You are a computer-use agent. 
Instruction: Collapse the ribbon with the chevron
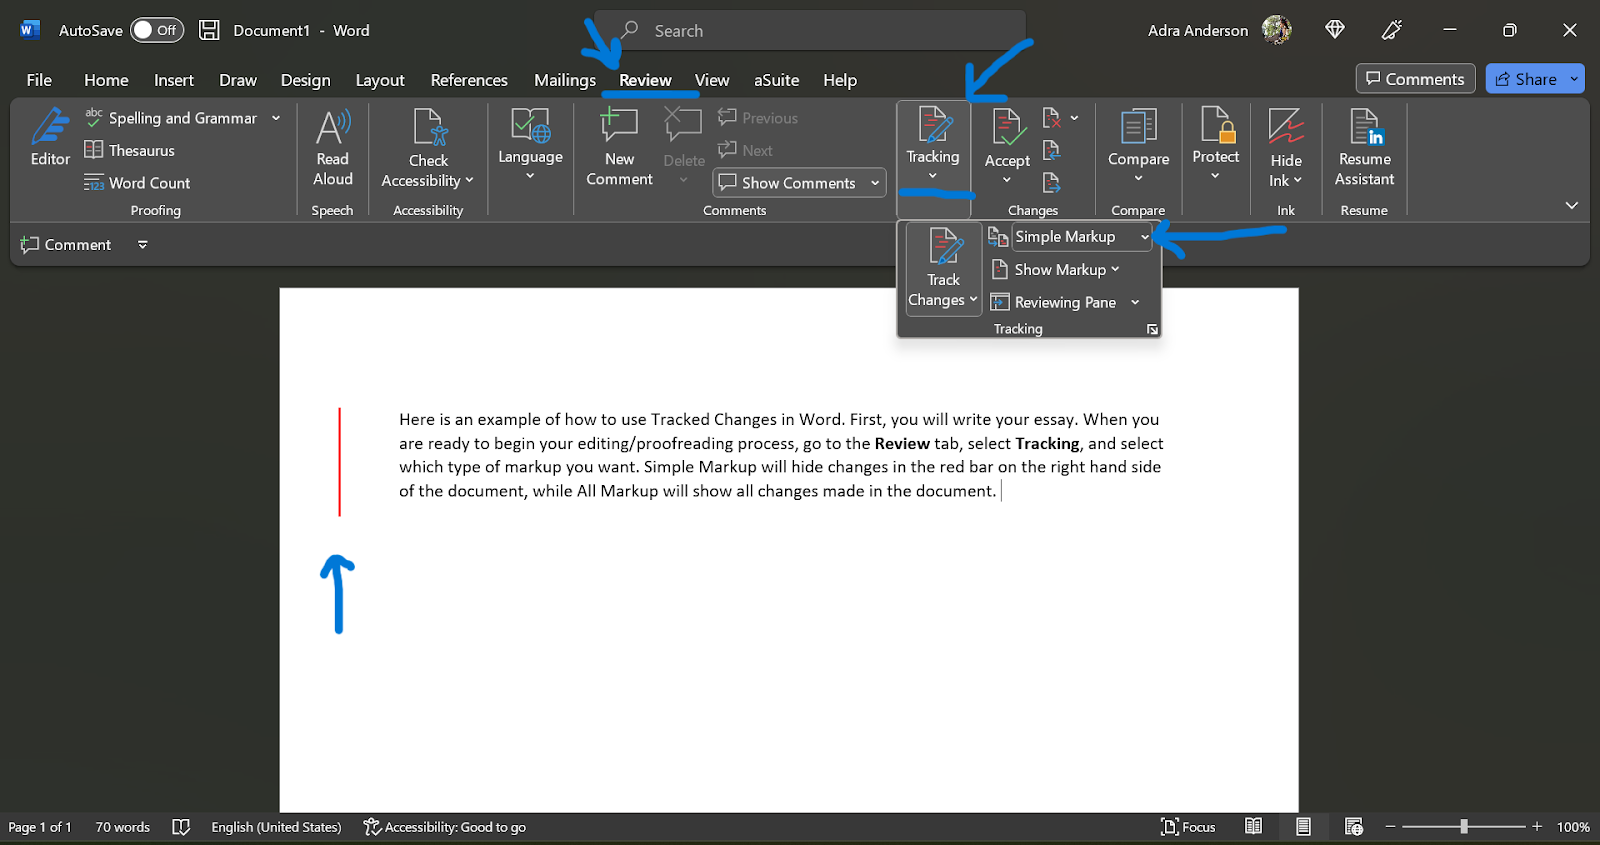tap(1572, 205)
